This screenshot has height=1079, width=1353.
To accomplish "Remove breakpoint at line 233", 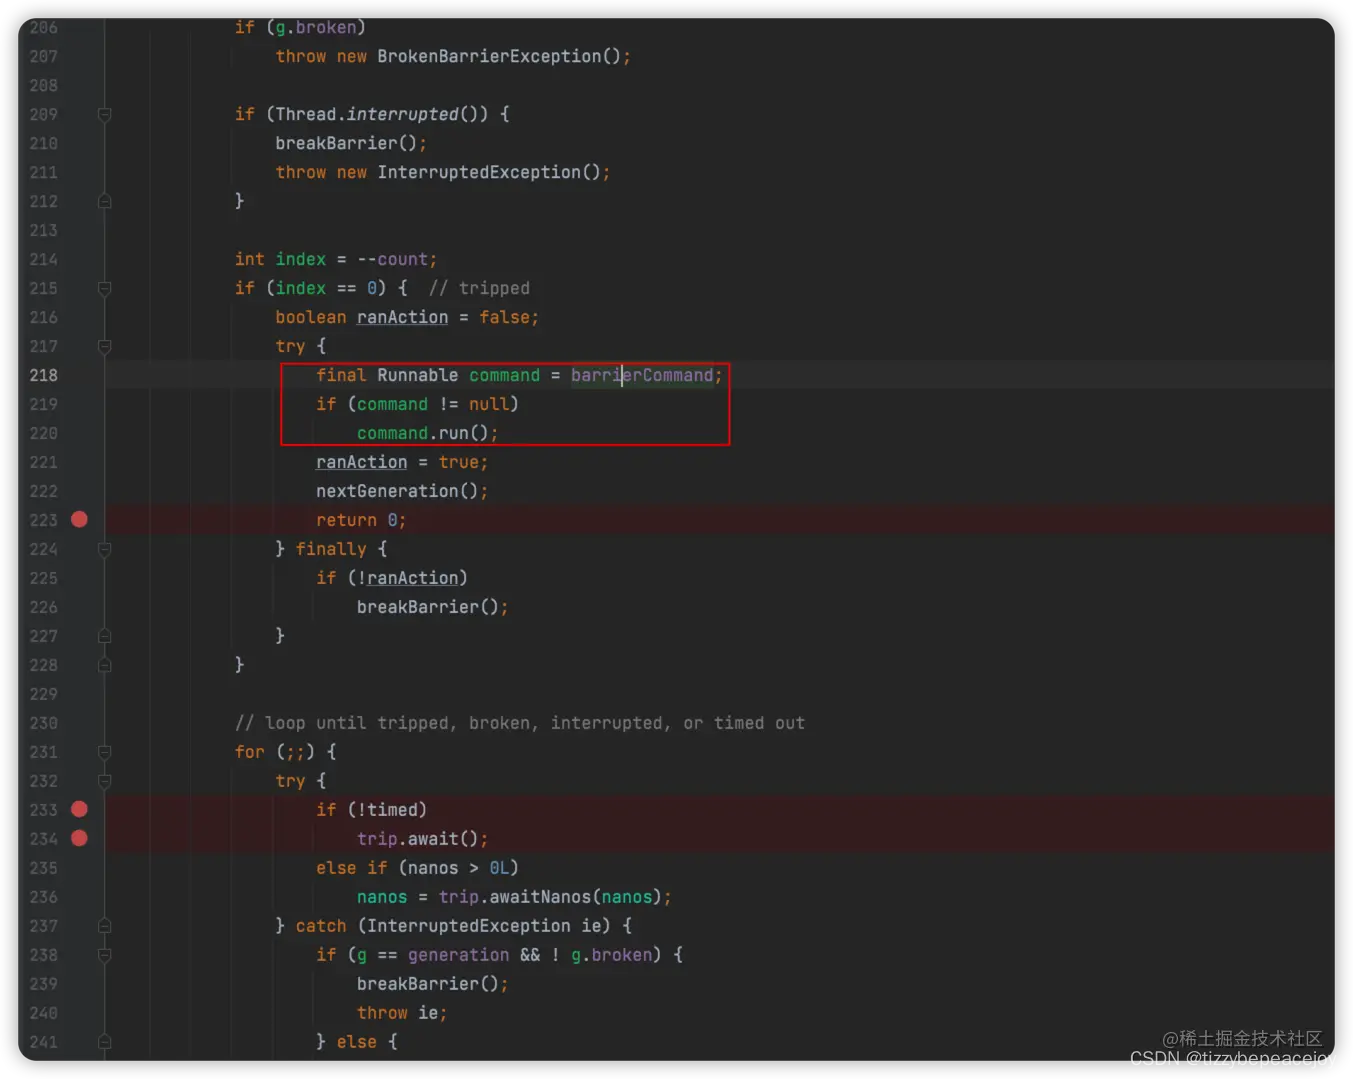I will [79, 810].
